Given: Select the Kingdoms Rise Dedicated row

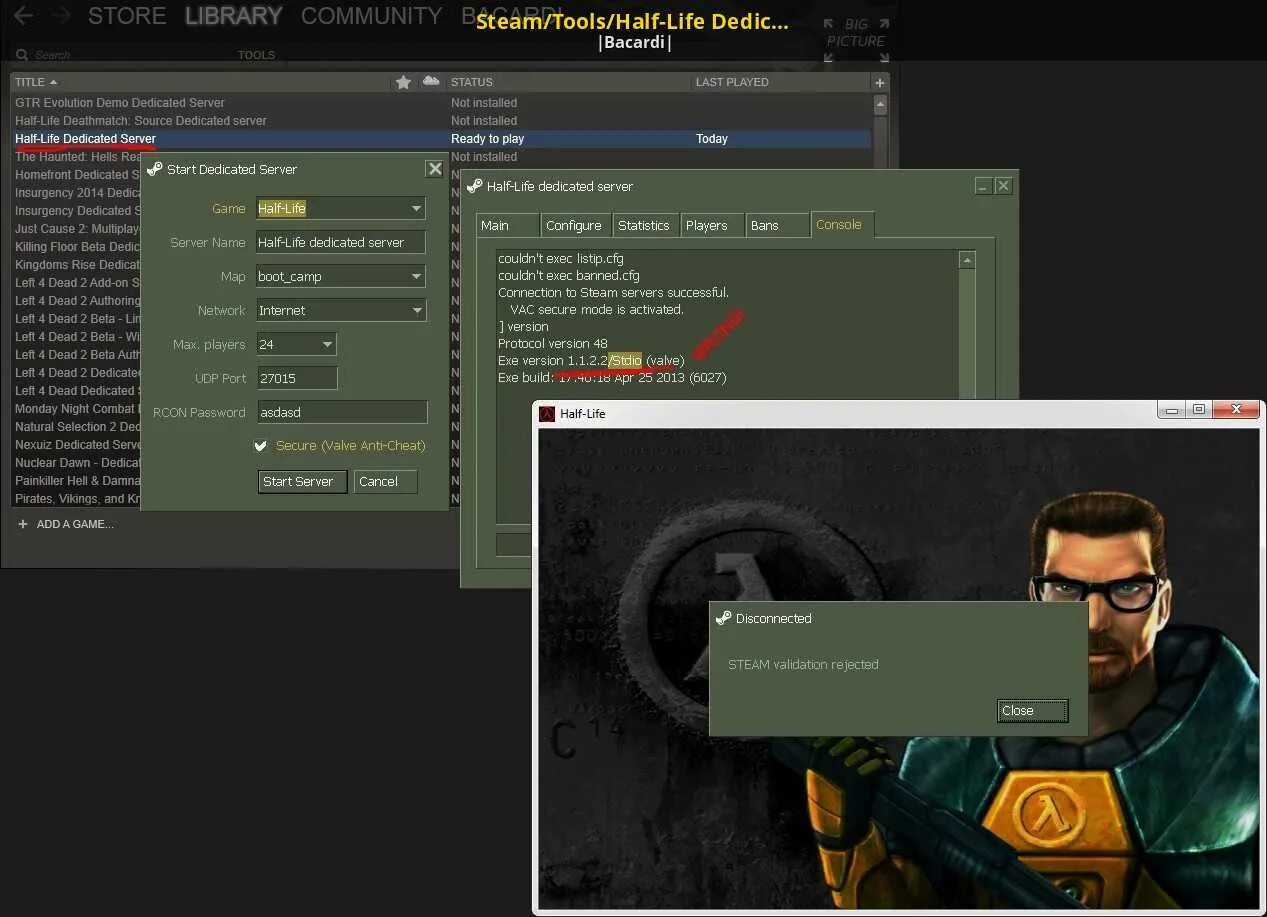Looking at the screenshot, I should tap(78, 265).
